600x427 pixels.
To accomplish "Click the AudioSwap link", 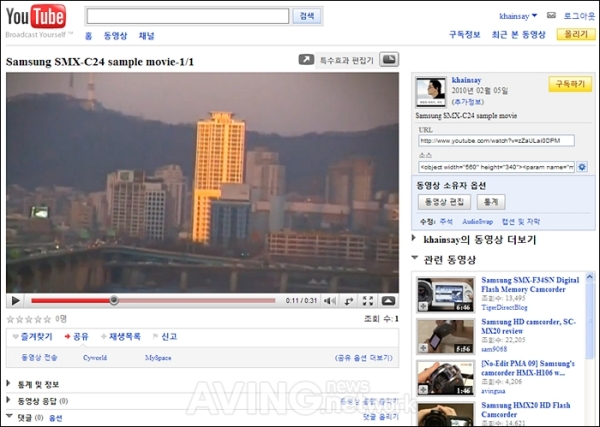I will [478, 222].
